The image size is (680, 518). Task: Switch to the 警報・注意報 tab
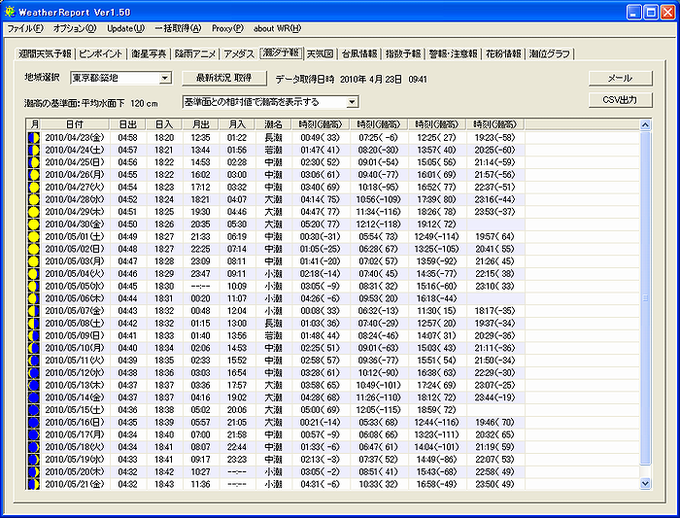coord(453,54)
